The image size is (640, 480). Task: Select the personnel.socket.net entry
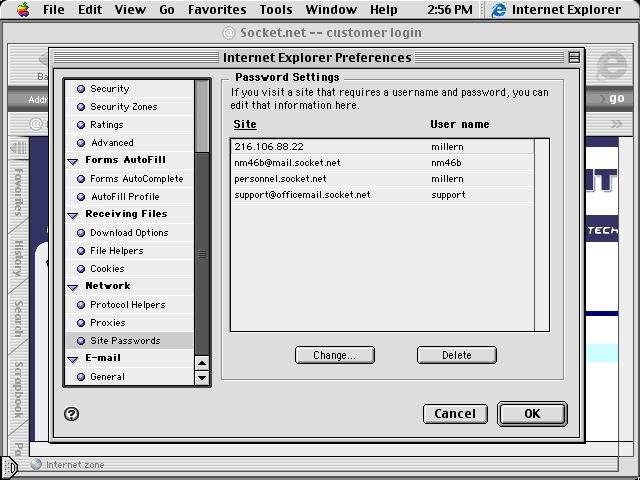tap(382, 179)
